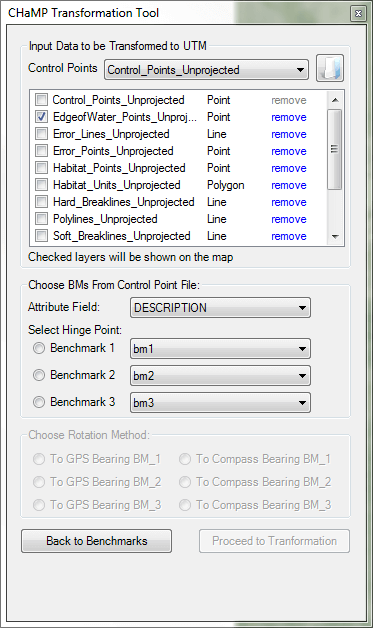Viewport: 373px width, 628px height.
Task: Click remove for EdgeofWater_Points layer
Action: coord(288,117)
